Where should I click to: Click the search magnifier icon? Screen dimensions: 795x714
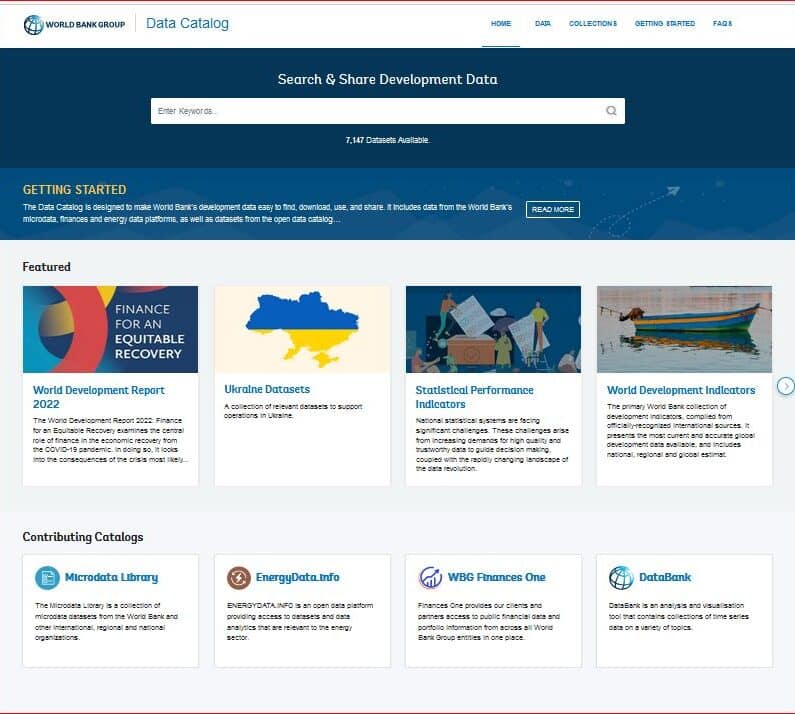[x=611, y=111]
